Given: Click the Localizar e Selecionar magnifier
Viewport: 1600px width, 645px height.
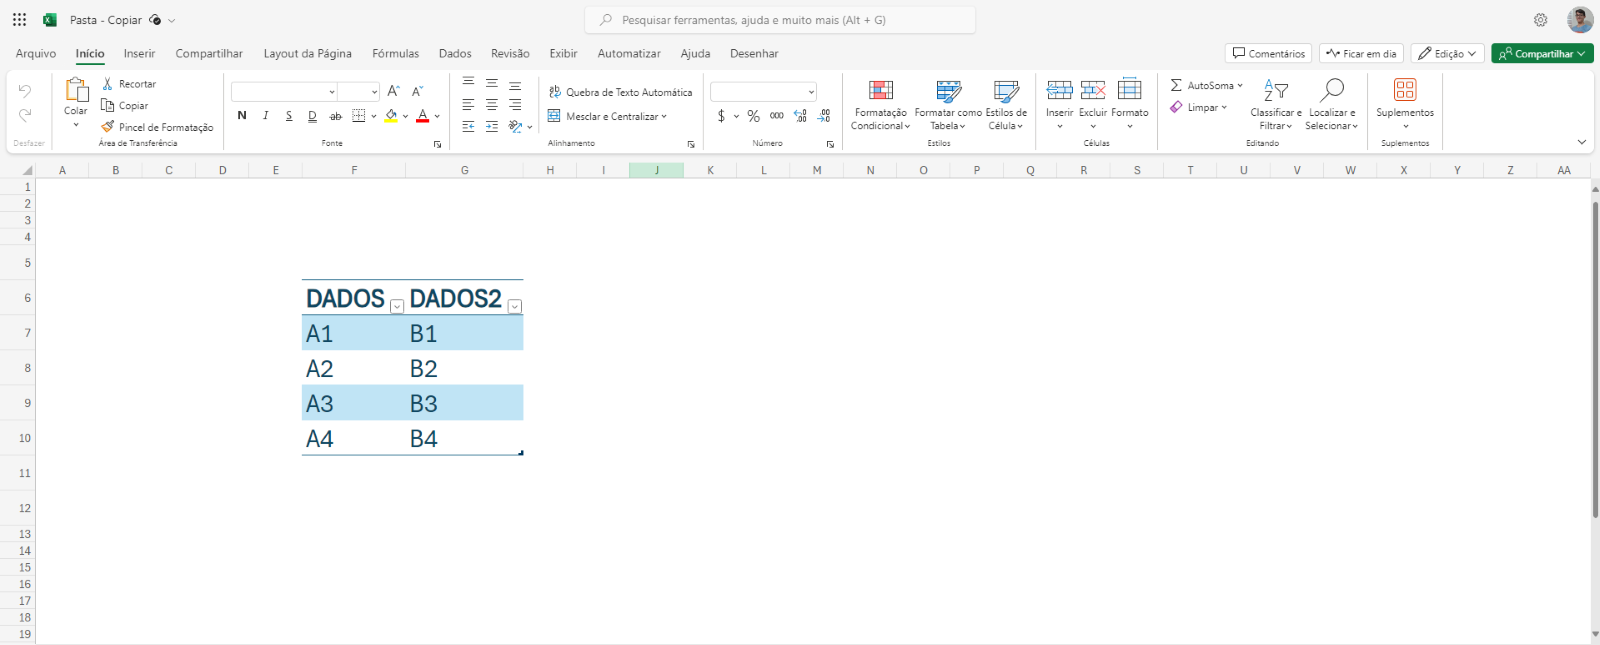Looking at the screenshot, I should 1331,91.
